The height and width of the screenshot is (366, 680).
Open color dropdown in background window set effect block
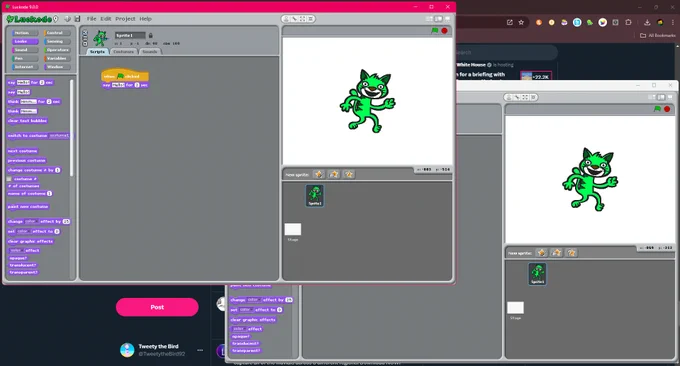(246, 310)
